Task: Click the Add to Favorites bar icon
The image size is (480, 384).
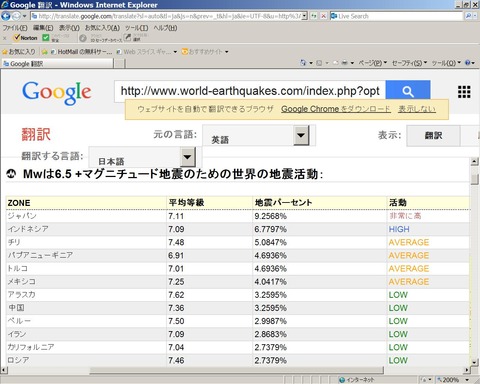Action: coord(44,52)
